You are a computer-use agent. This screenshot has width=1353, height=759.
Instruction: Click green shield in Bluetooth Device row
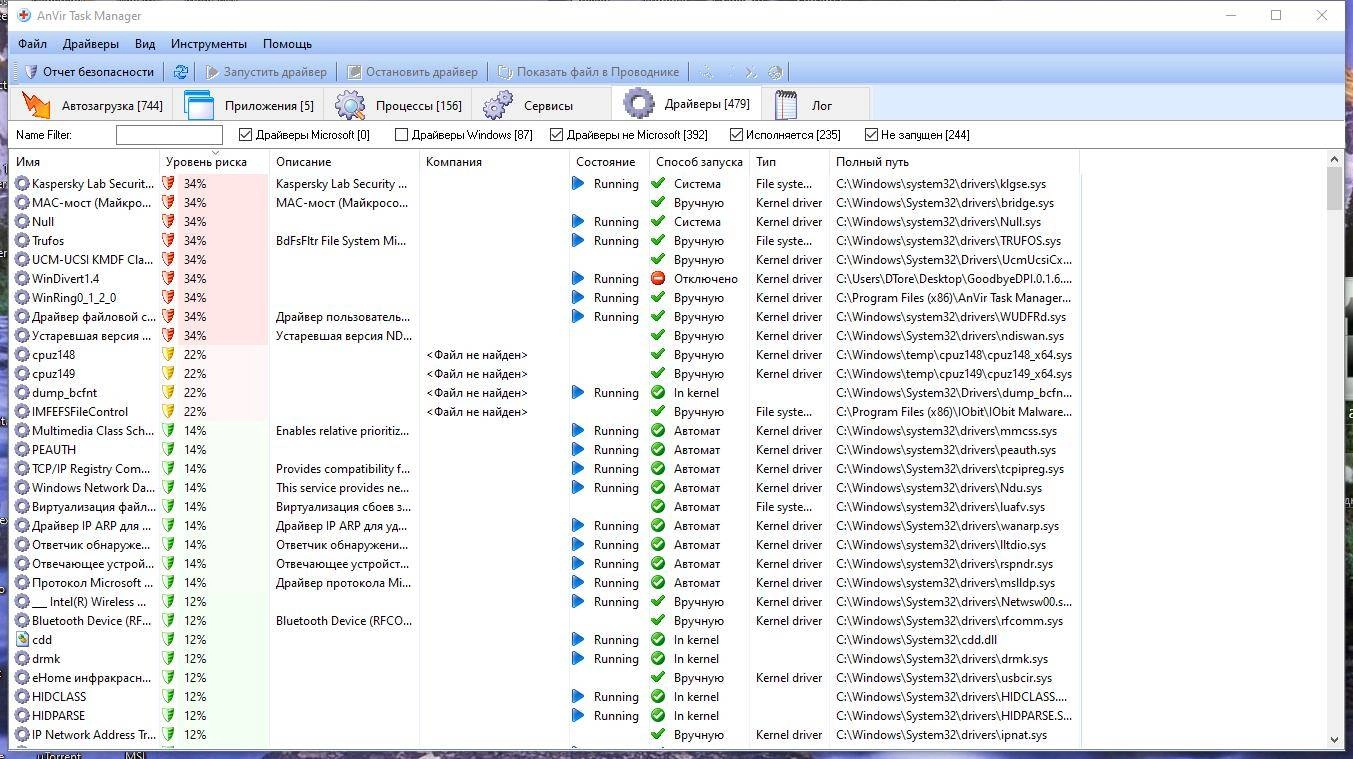[x=168, y=621]
